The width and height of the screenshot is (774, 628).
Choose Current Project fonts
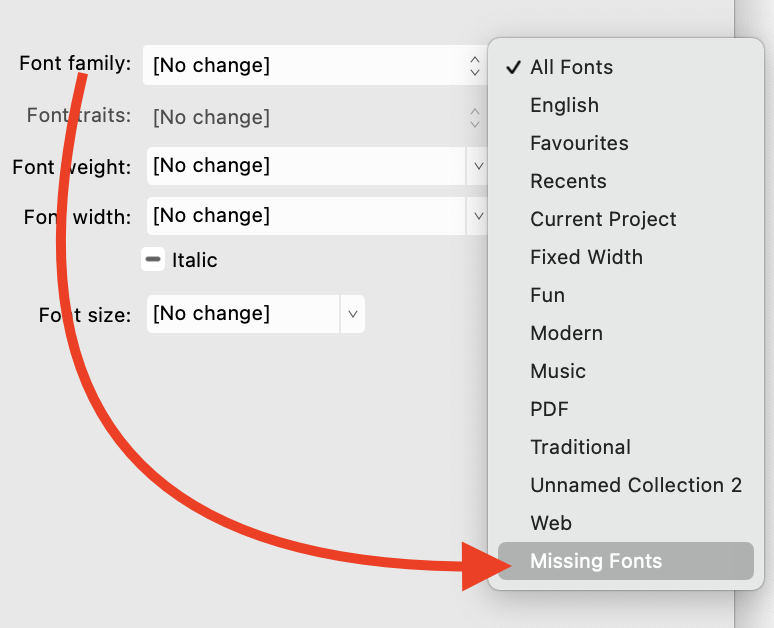click(603, 219)
